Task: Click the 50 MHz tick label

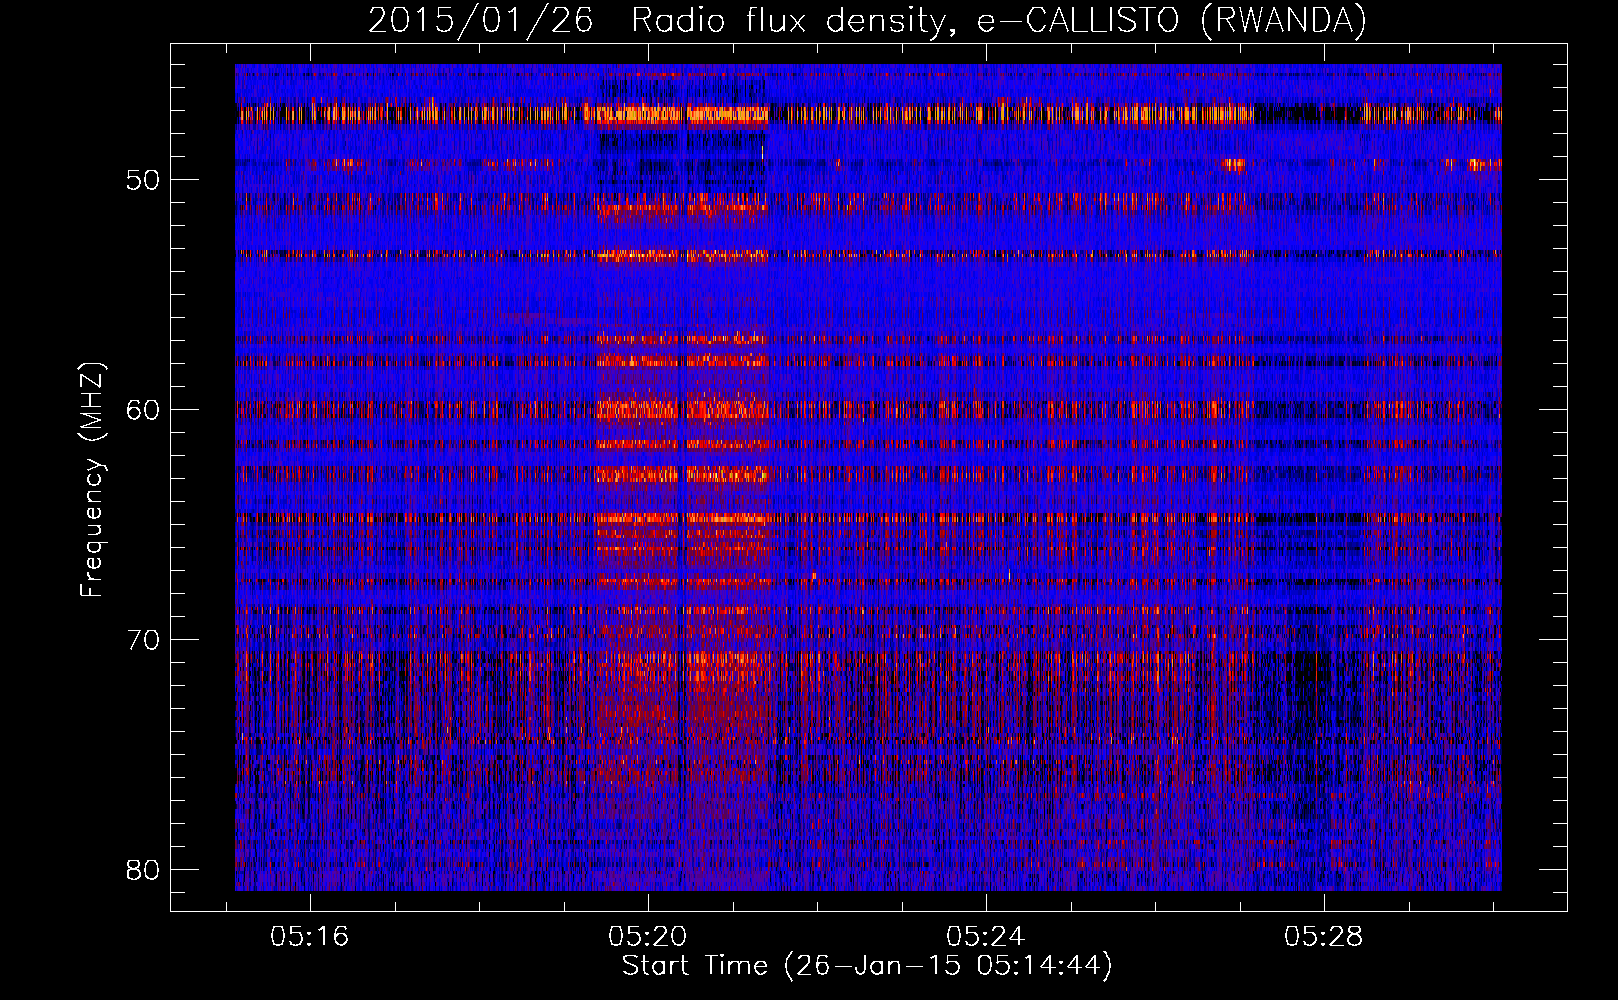Action: (x=143, y=180)
